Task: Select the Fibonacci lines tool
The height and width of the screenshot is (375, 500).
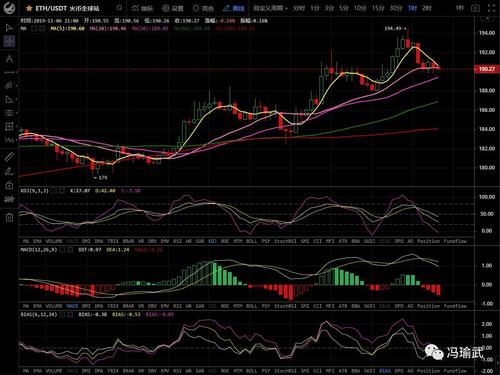Action: point(9,113)
